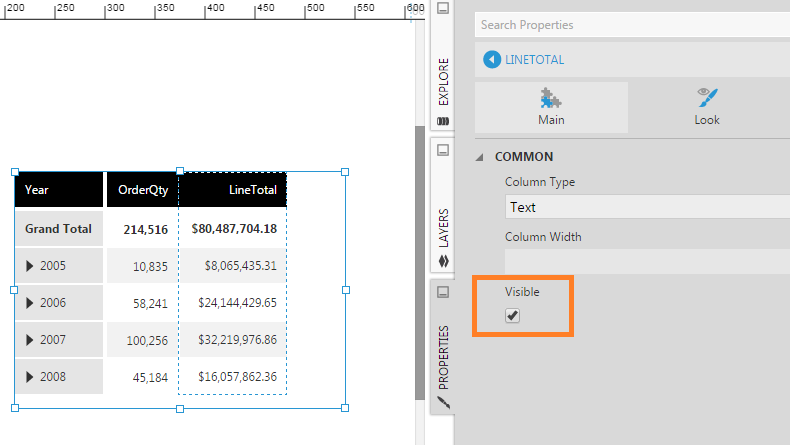Click minimize icon above Properties tab
790x445 pixels.
click(x=443, y=292)
